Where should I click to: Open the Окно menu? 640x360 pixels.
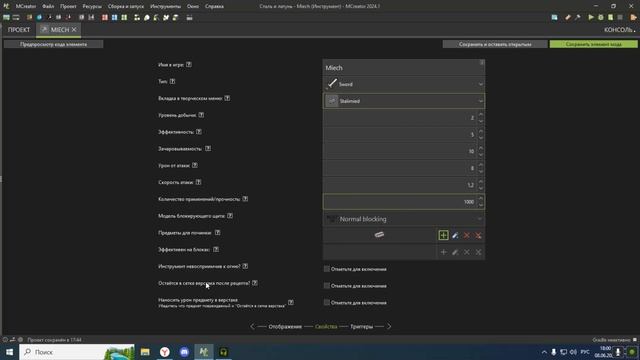[x=193, y=7]
